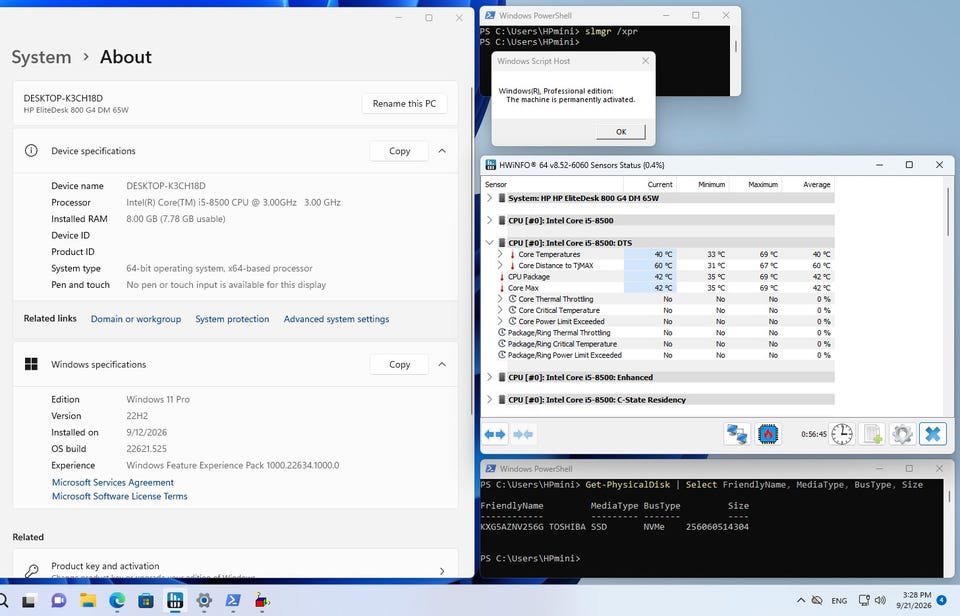Click the Maximum column header in HWiNFO
The height and width of the screenshot is (616, 960).
point(755,184)
